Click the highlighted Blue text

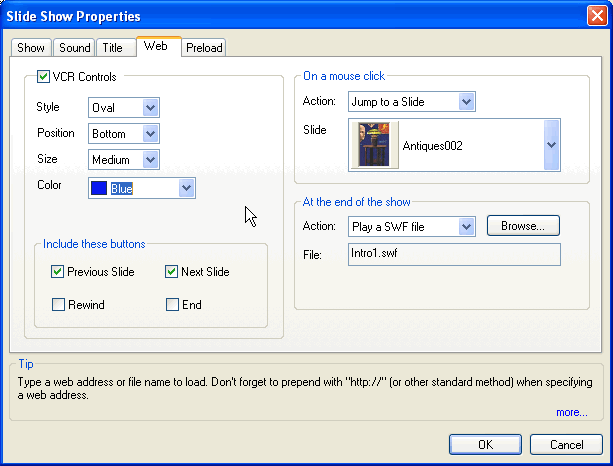point(122,188)
